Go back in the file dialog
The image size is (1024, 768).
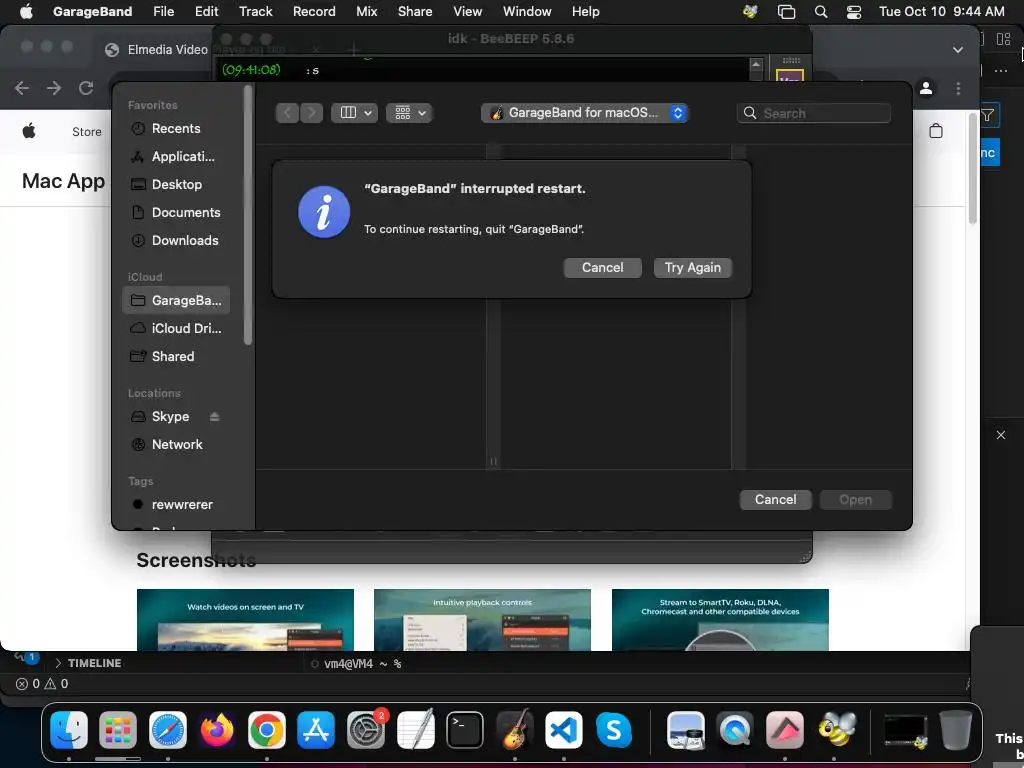pos(287,113)
